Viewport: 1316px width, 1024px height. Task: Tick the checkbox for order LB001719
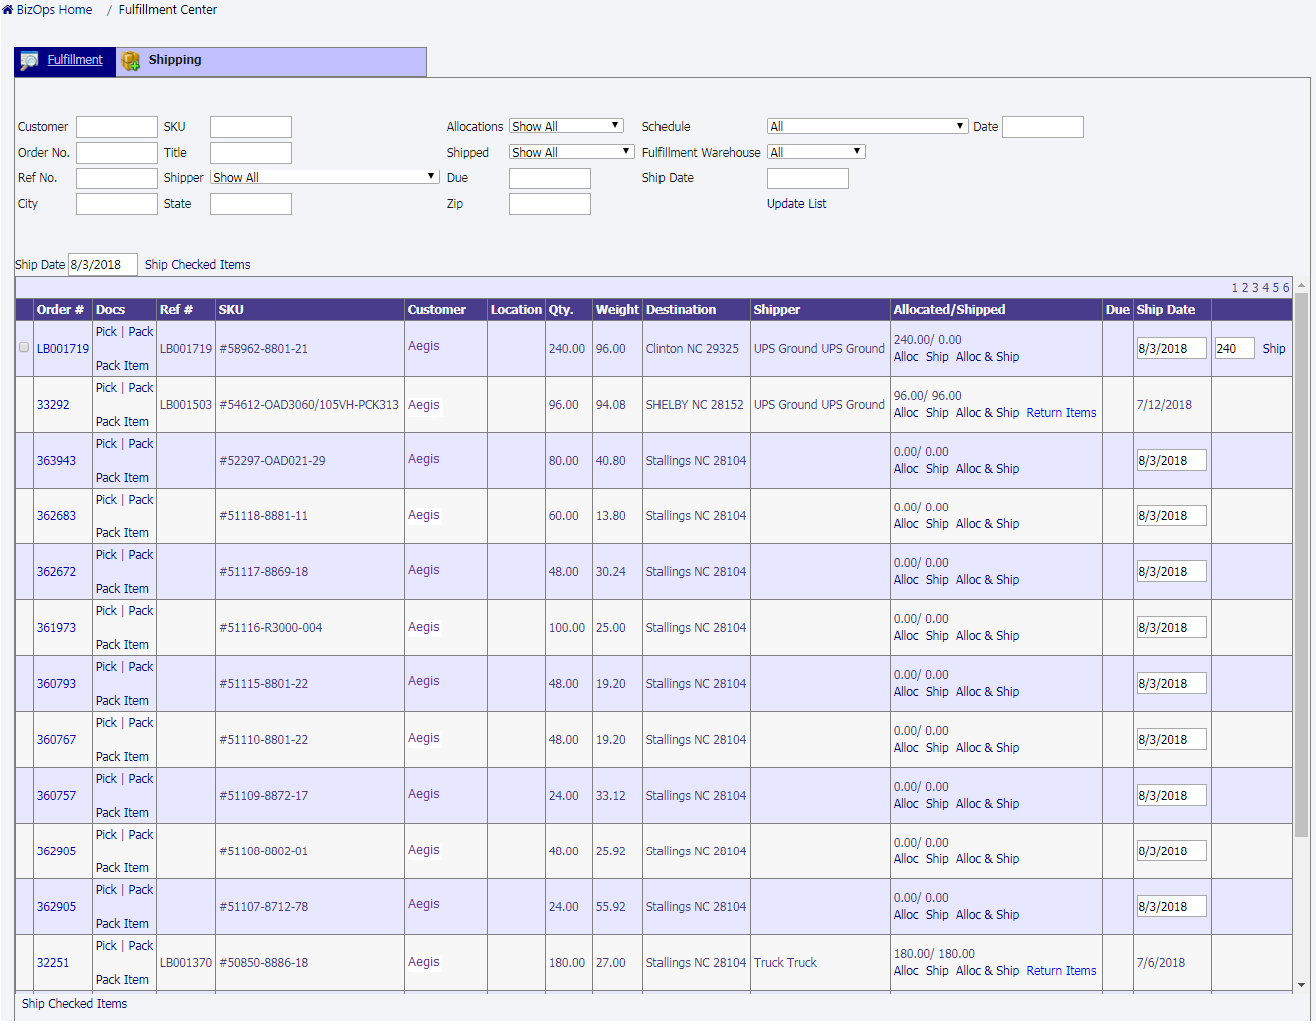tap(24, 348)
